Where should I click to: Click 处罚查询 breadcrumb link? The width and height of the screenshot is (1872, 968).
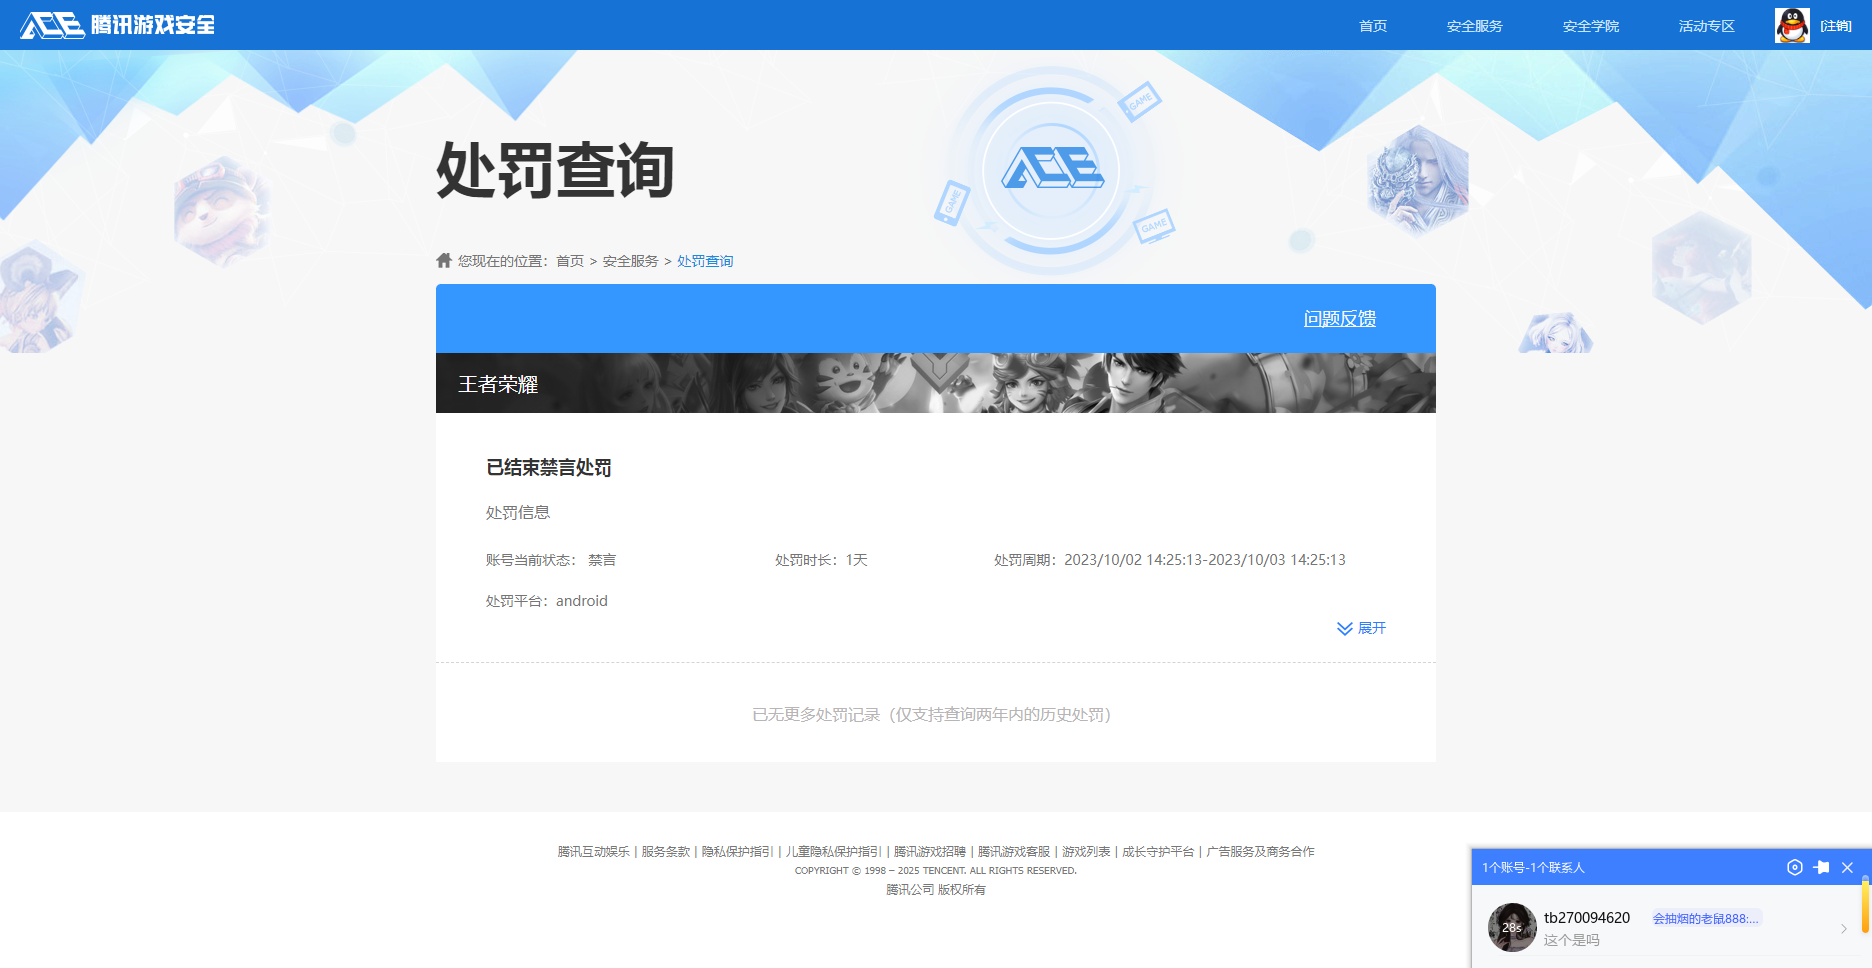(705, 261)
